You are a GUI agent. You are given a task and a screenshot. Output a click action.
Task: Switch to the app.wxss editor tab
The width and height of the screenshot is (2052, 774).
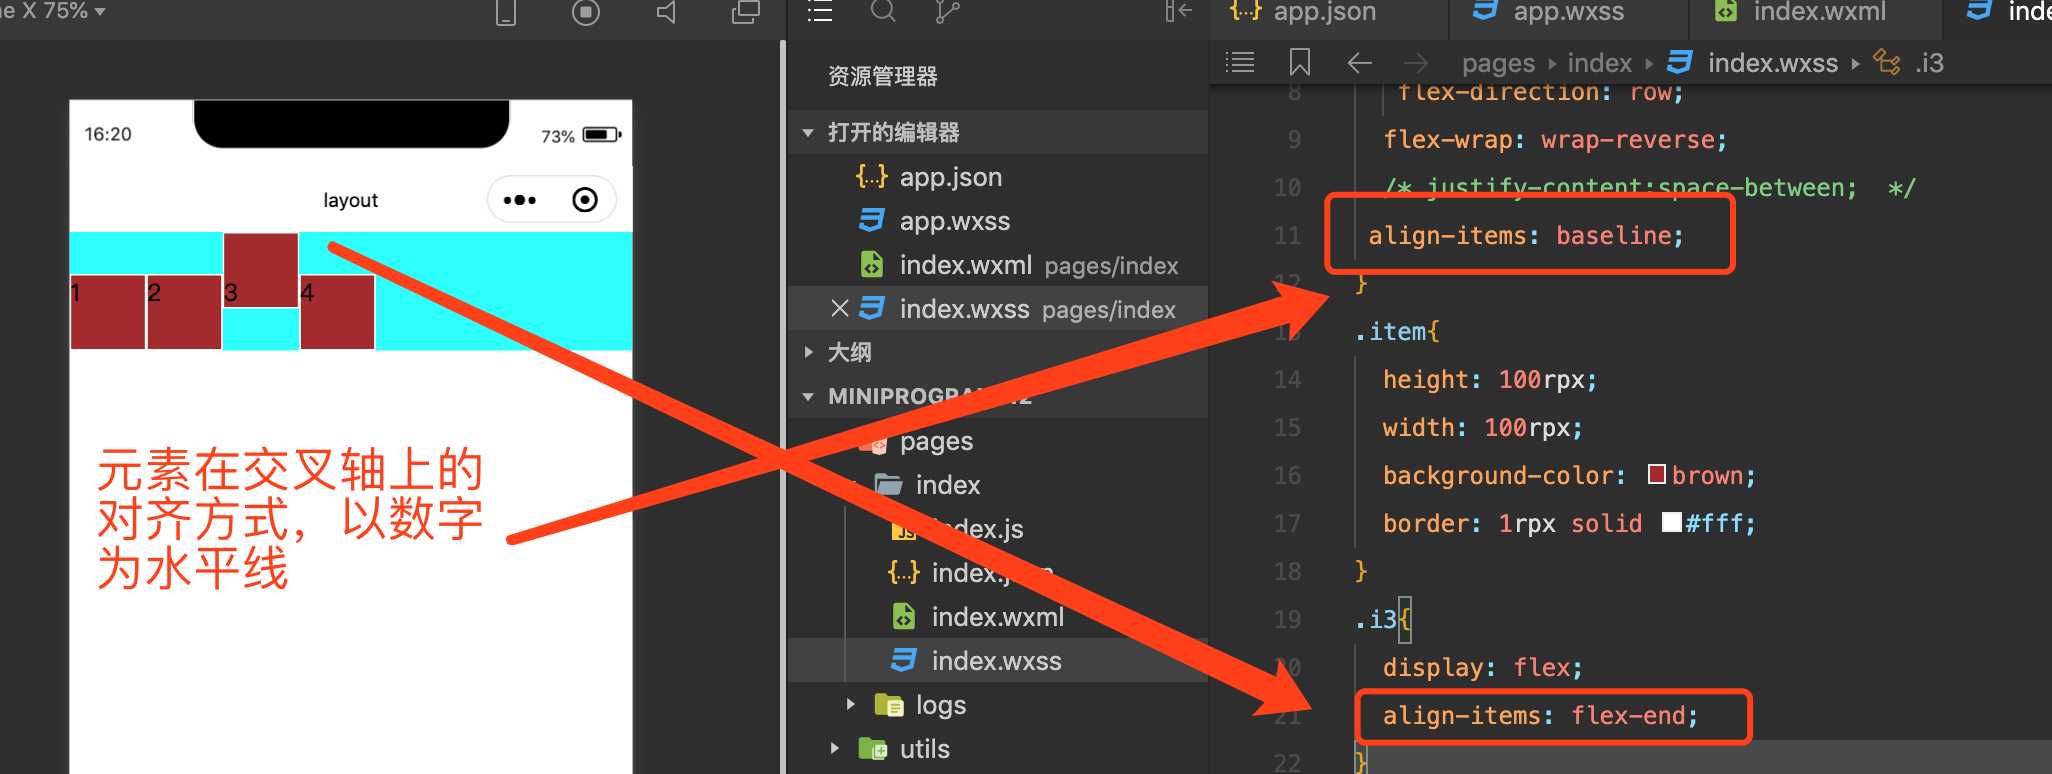pos(1548,12)
